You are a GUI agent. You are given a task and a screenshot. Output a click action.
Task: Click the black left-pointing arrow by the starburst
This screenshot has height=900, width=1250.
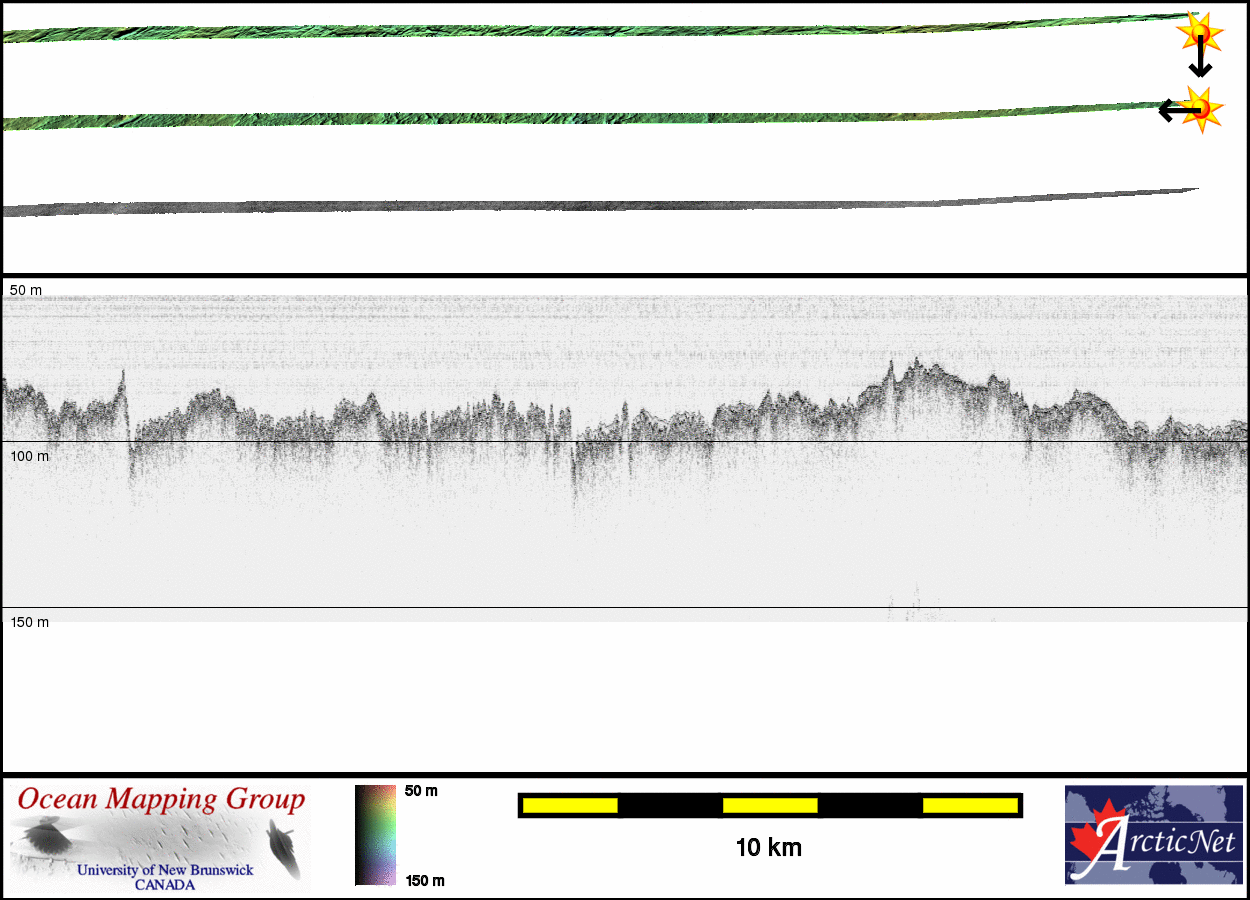click(x=1172, y=110)
